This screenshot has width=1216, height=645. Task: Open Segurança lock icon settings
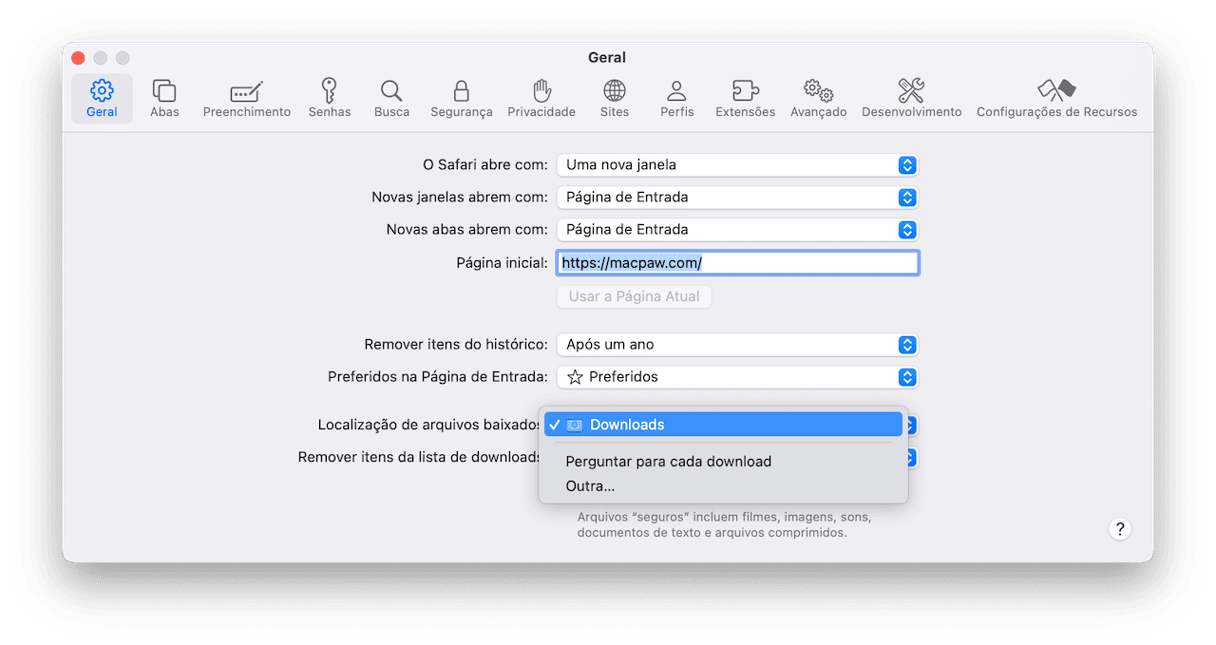tap(461, 98)
